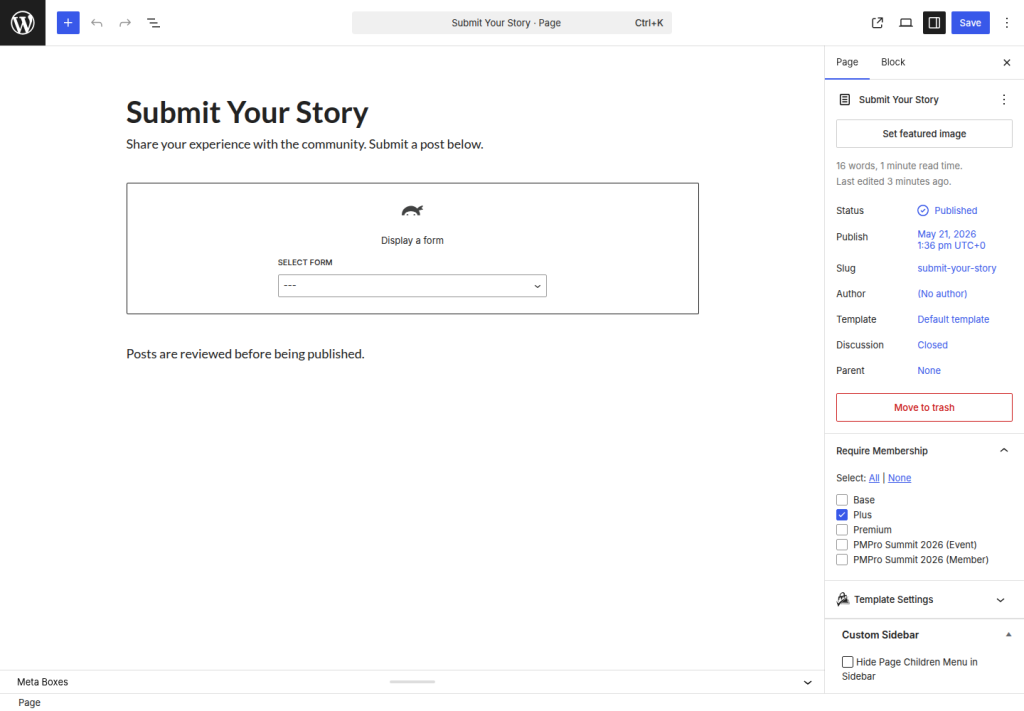Open the Select Form dropdown
This screenshot has width=1024, height=711.
tap(412, 285)
